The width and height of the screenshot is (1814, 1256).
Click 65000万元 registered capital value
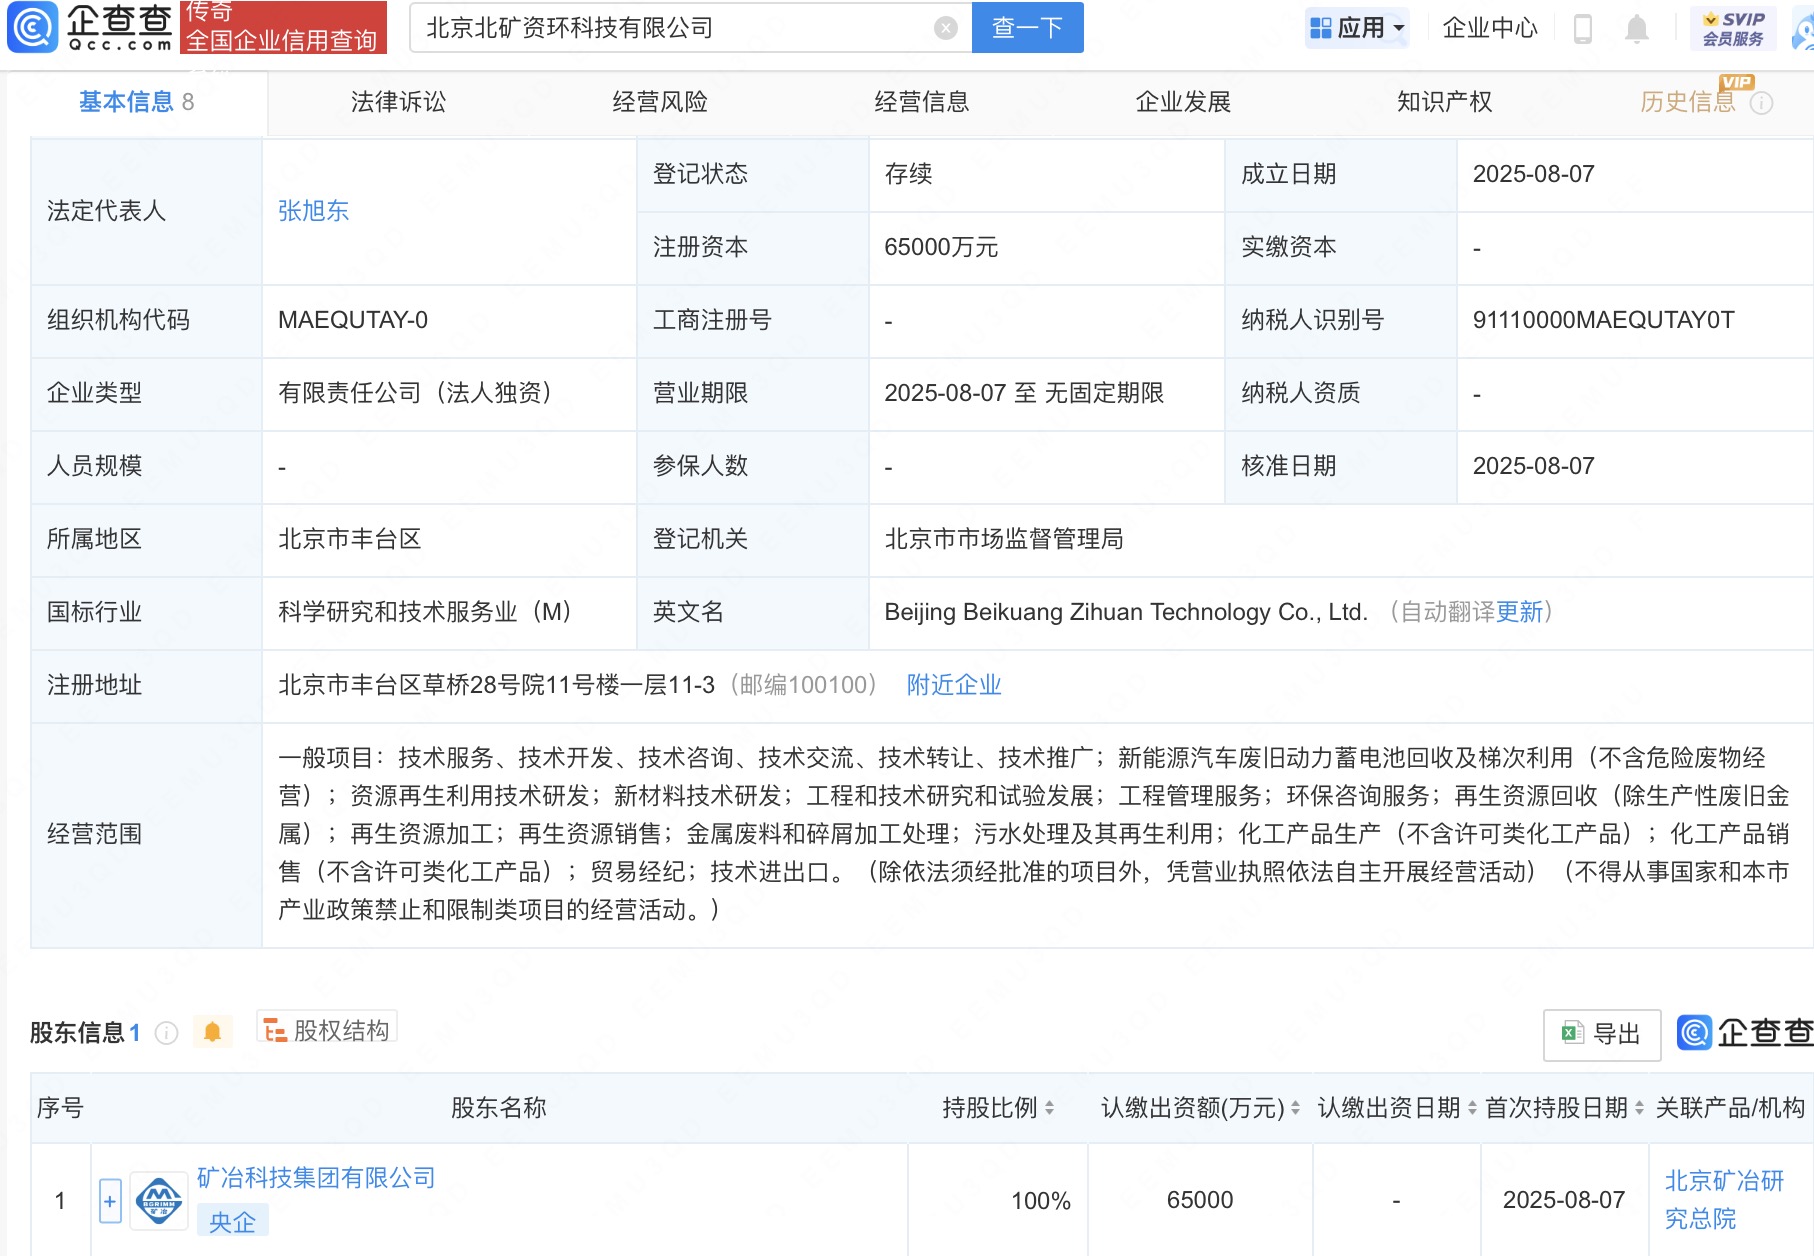941,247
